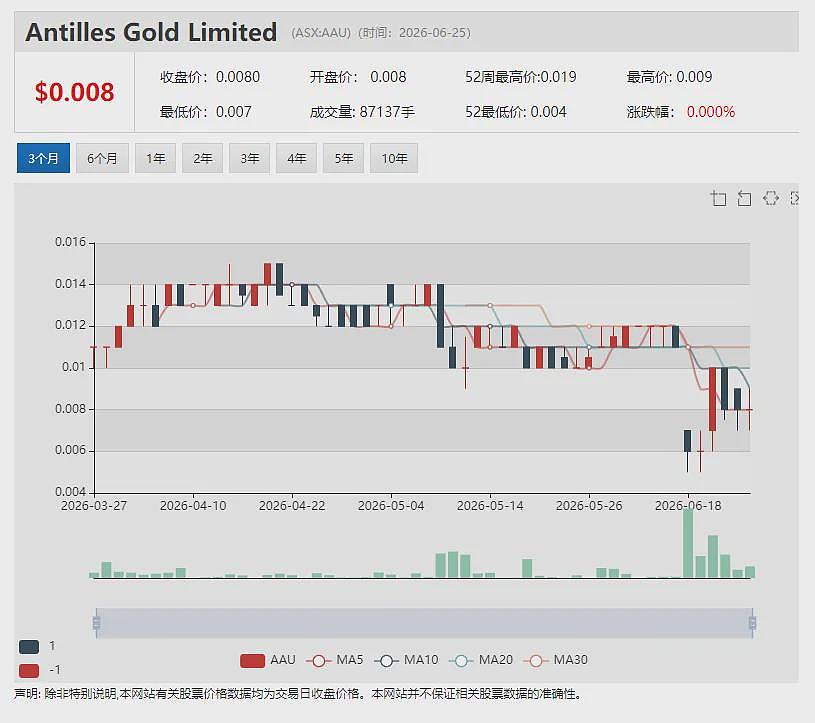Viewport: 815px width, 723px height.
Task: Toggle the AAU candlestick series legend
Action: tap(268, 660)
